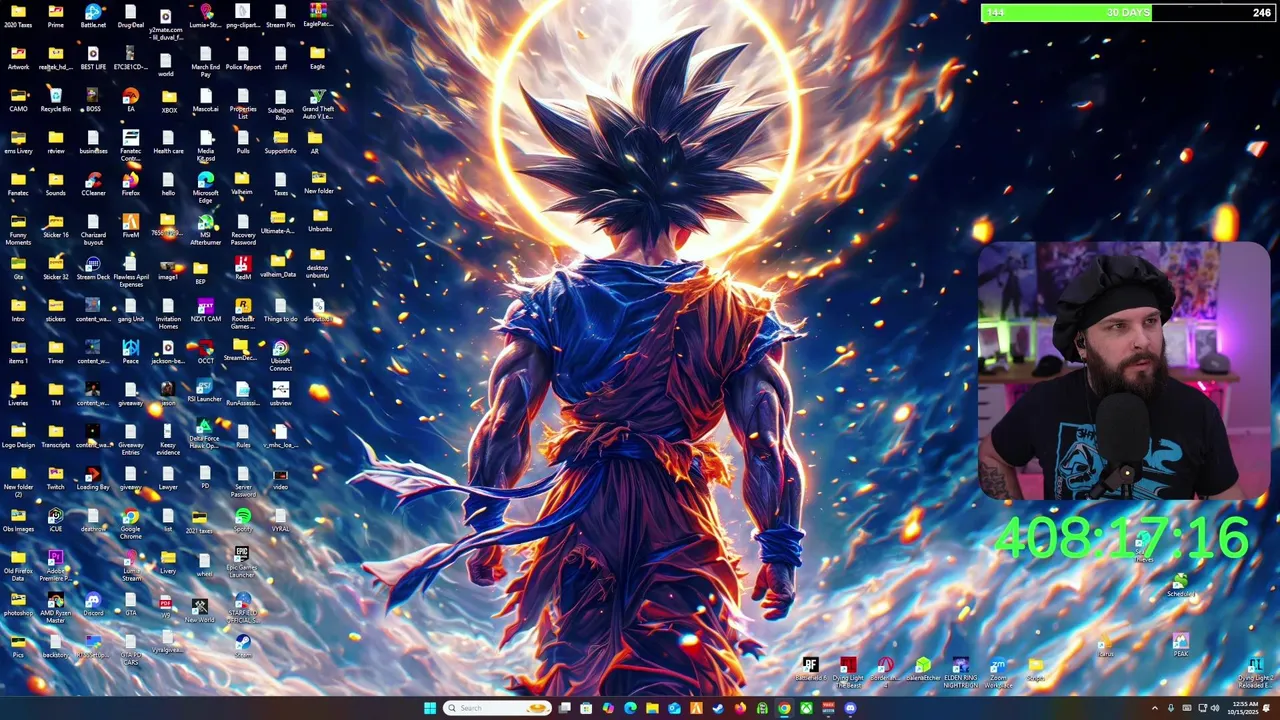Click the 408:17:16 countdown timer overlay
This screenshot has height=720, width=1280.
(1121, 538)
